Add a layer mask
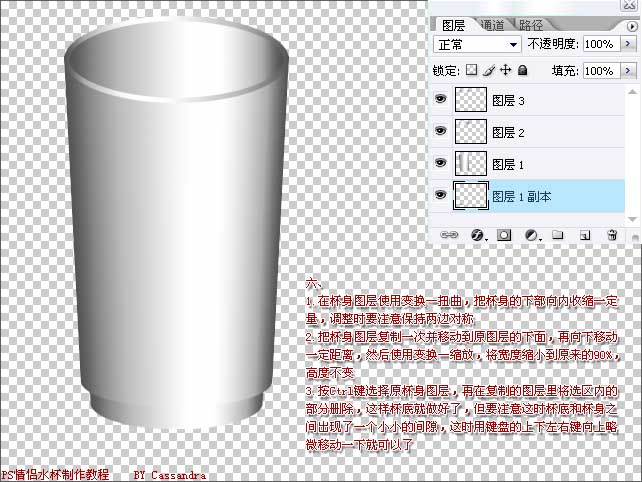 [x=504, y=235]
